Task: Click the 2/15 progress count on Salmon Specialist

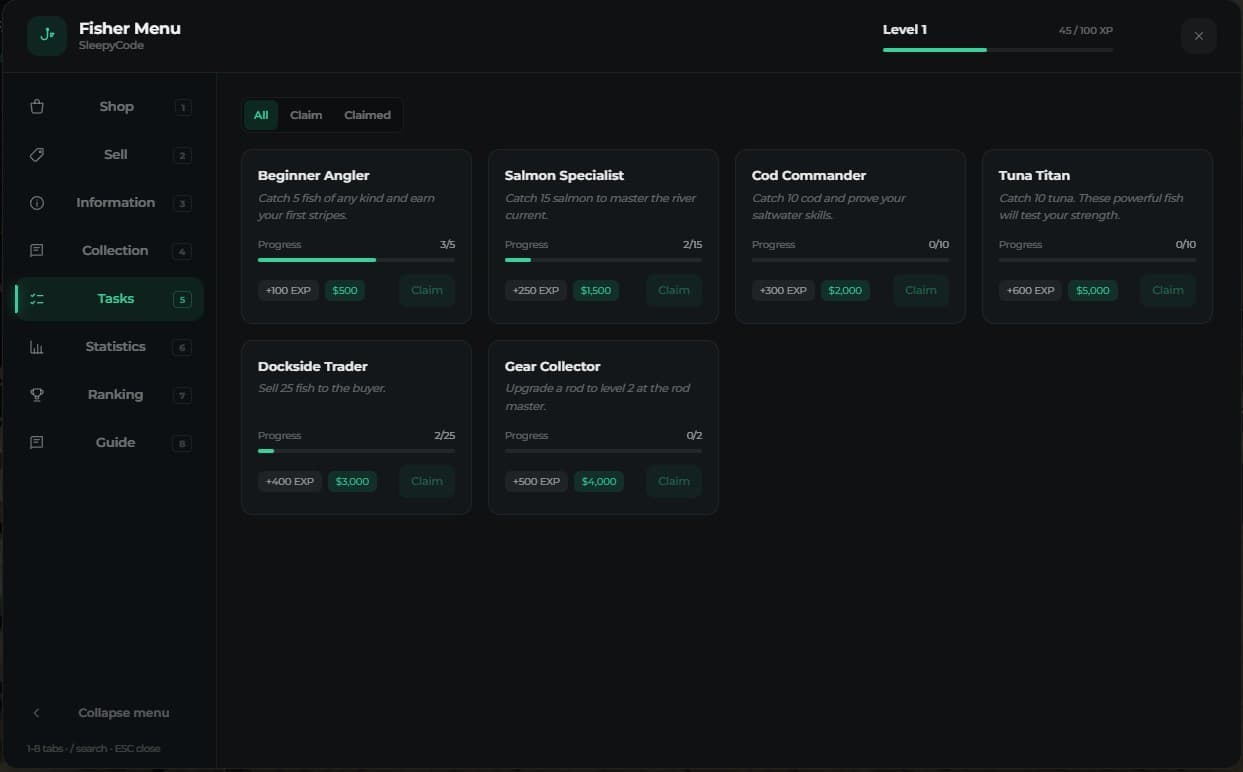Action: pyautogui.click(x=692, y=244)
